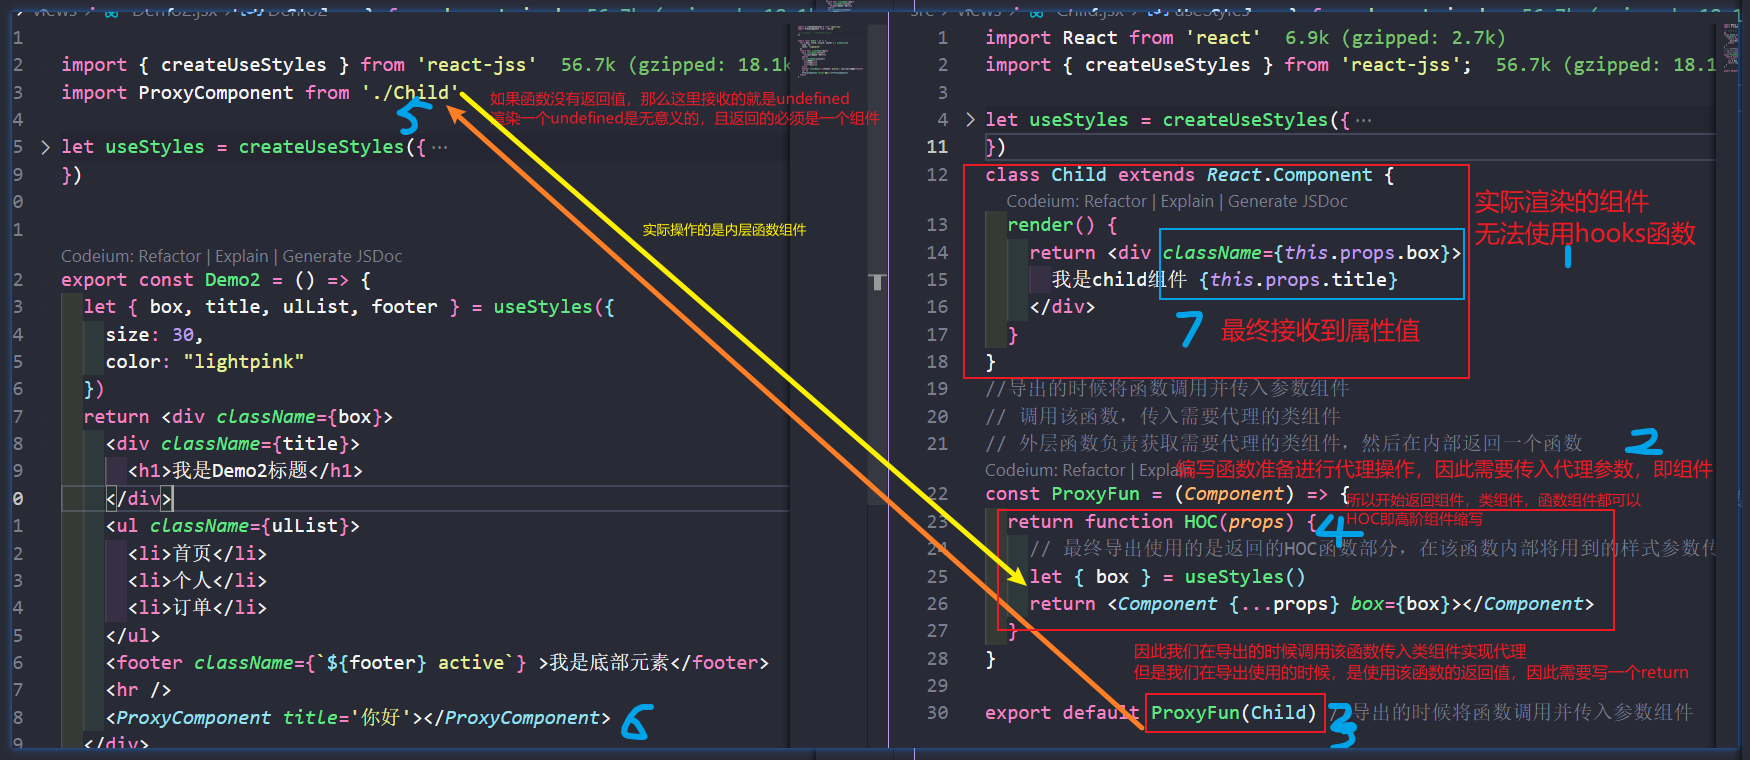Click import cost text 6.9k (gzipped: 2.7k)
Image resolution: width=1750 pixels, height=760 pixels.
point(1395,38)
